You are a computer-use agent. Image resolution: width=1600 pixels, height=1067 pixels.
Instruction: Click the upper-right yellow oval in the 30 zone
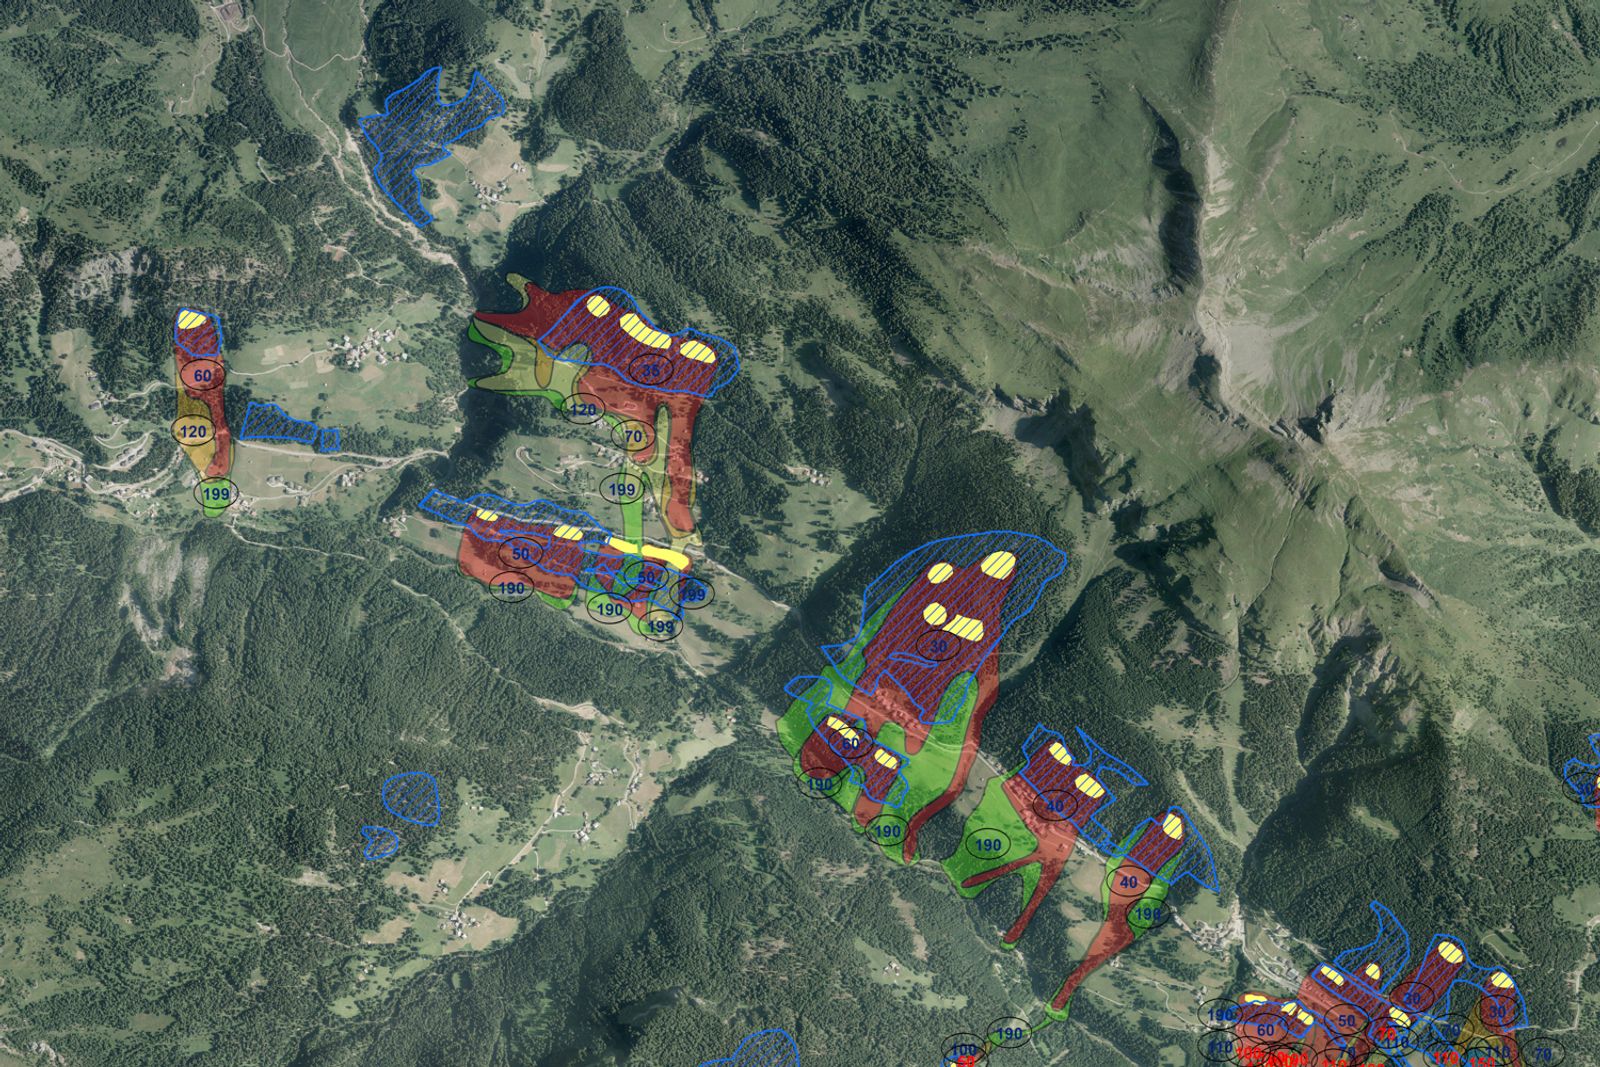[997, 565]
